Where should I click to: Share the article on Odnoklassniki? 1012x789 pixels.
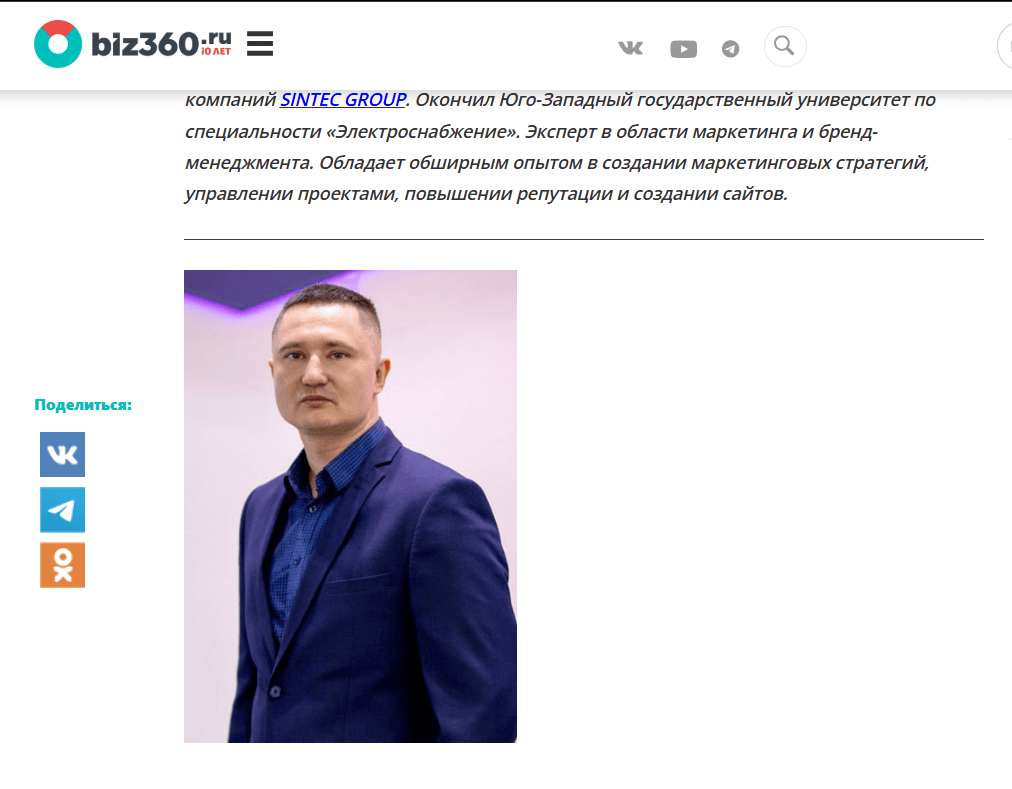point(63,565)
